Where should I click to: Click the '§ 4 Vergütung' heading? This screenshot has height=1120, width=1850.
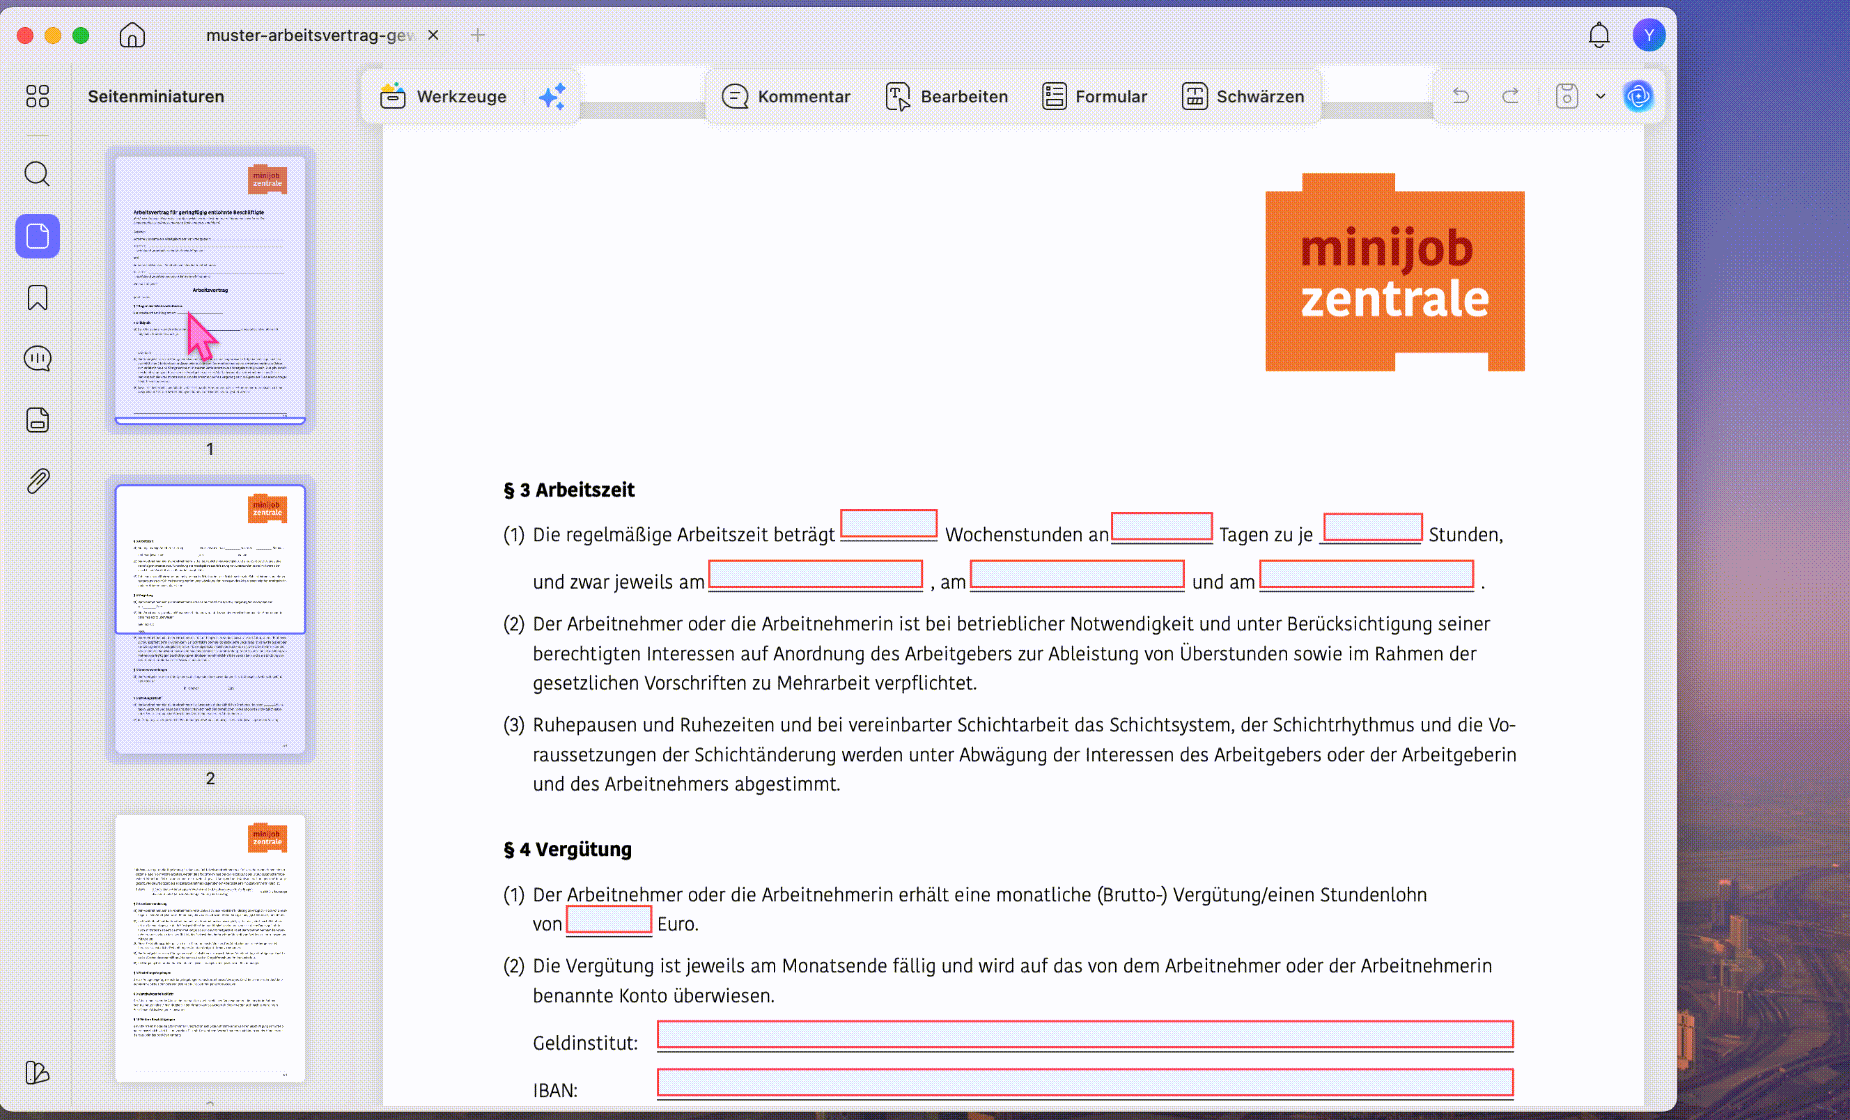point(568,850)
